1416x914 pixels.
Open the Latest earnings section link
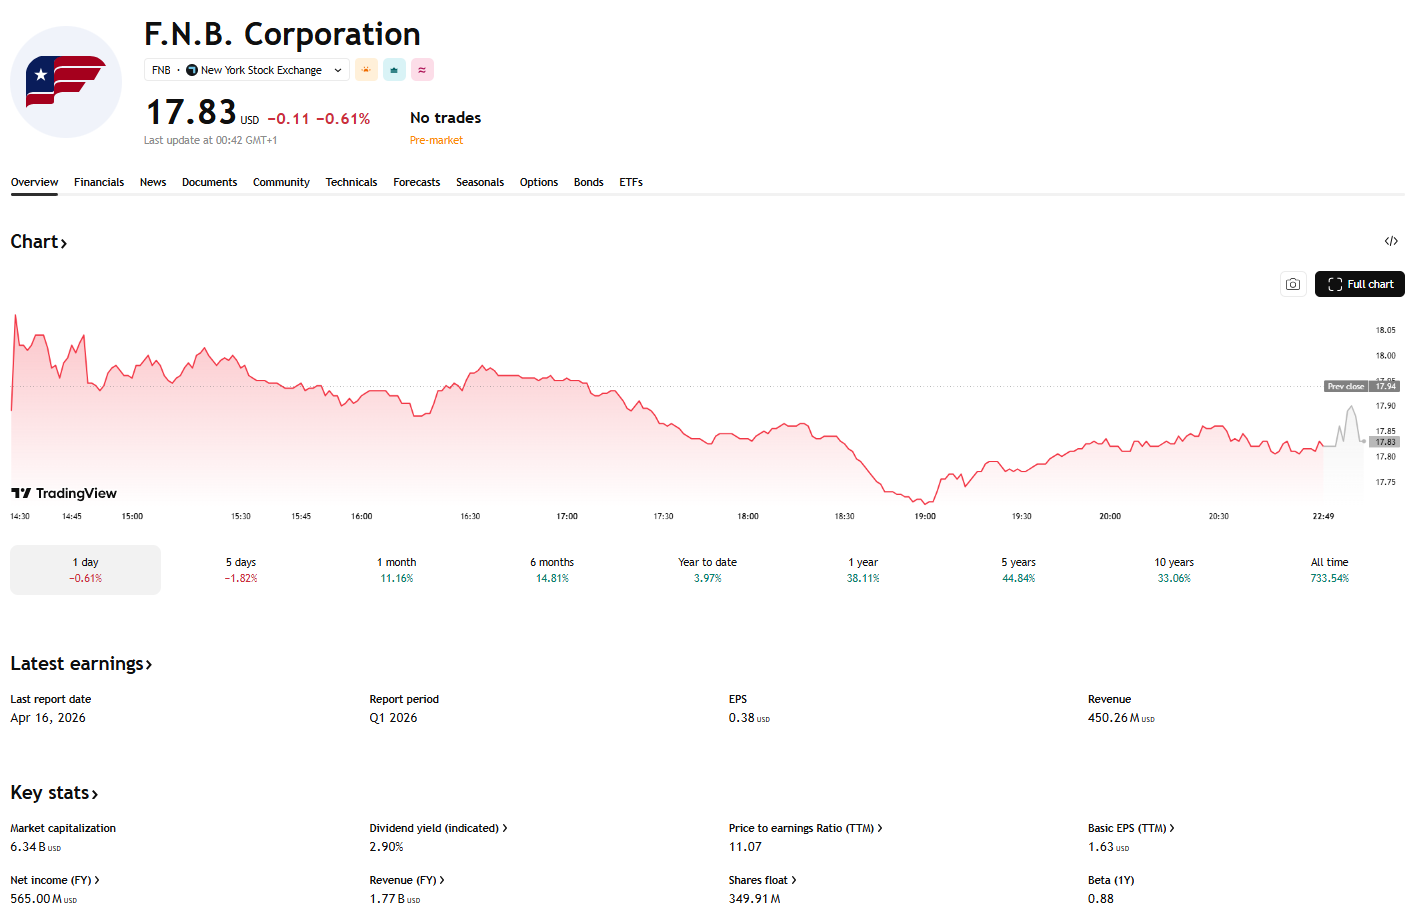[81, 664]
